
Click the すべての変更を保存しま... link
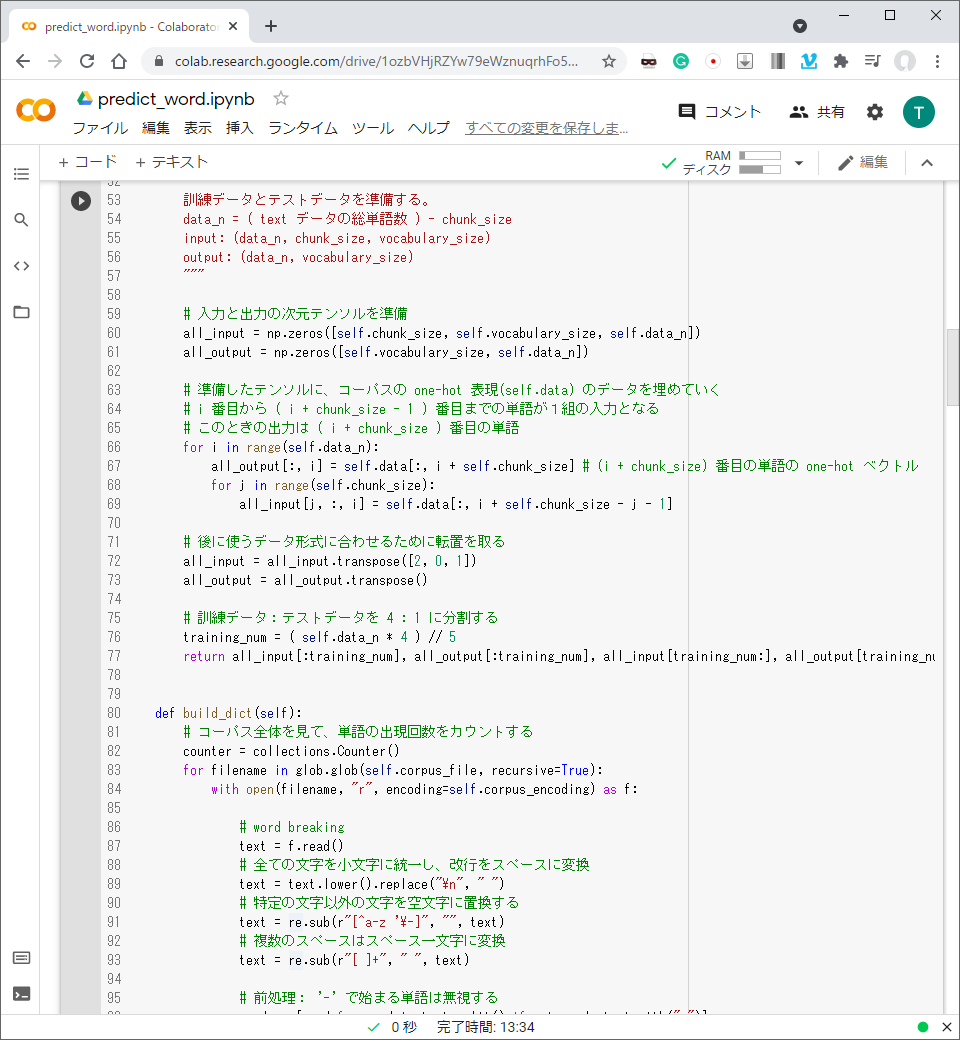point(546,128)
